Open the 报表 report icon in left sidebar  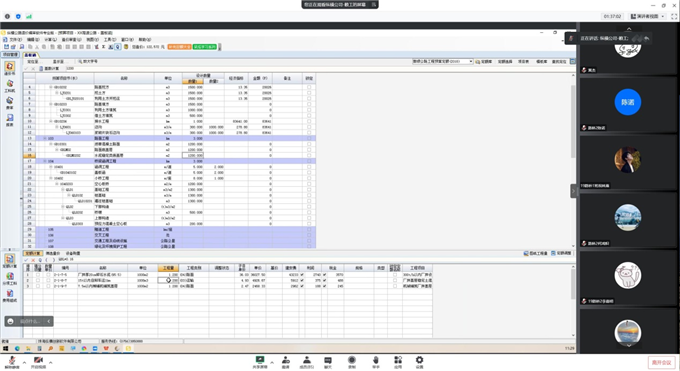coord(10,120)
